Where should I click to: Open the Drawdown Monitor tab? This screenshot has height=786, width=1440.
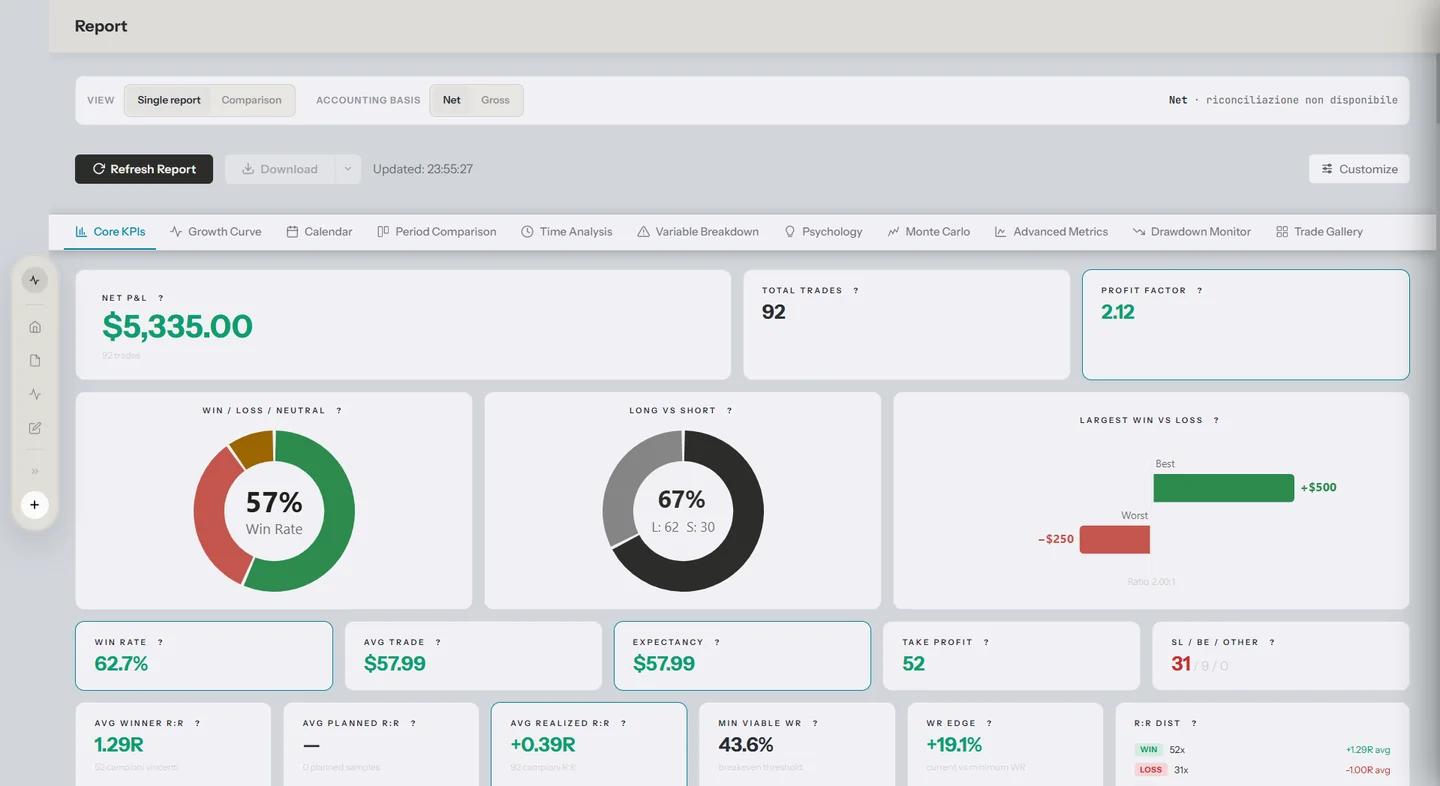pos(1191,232)
